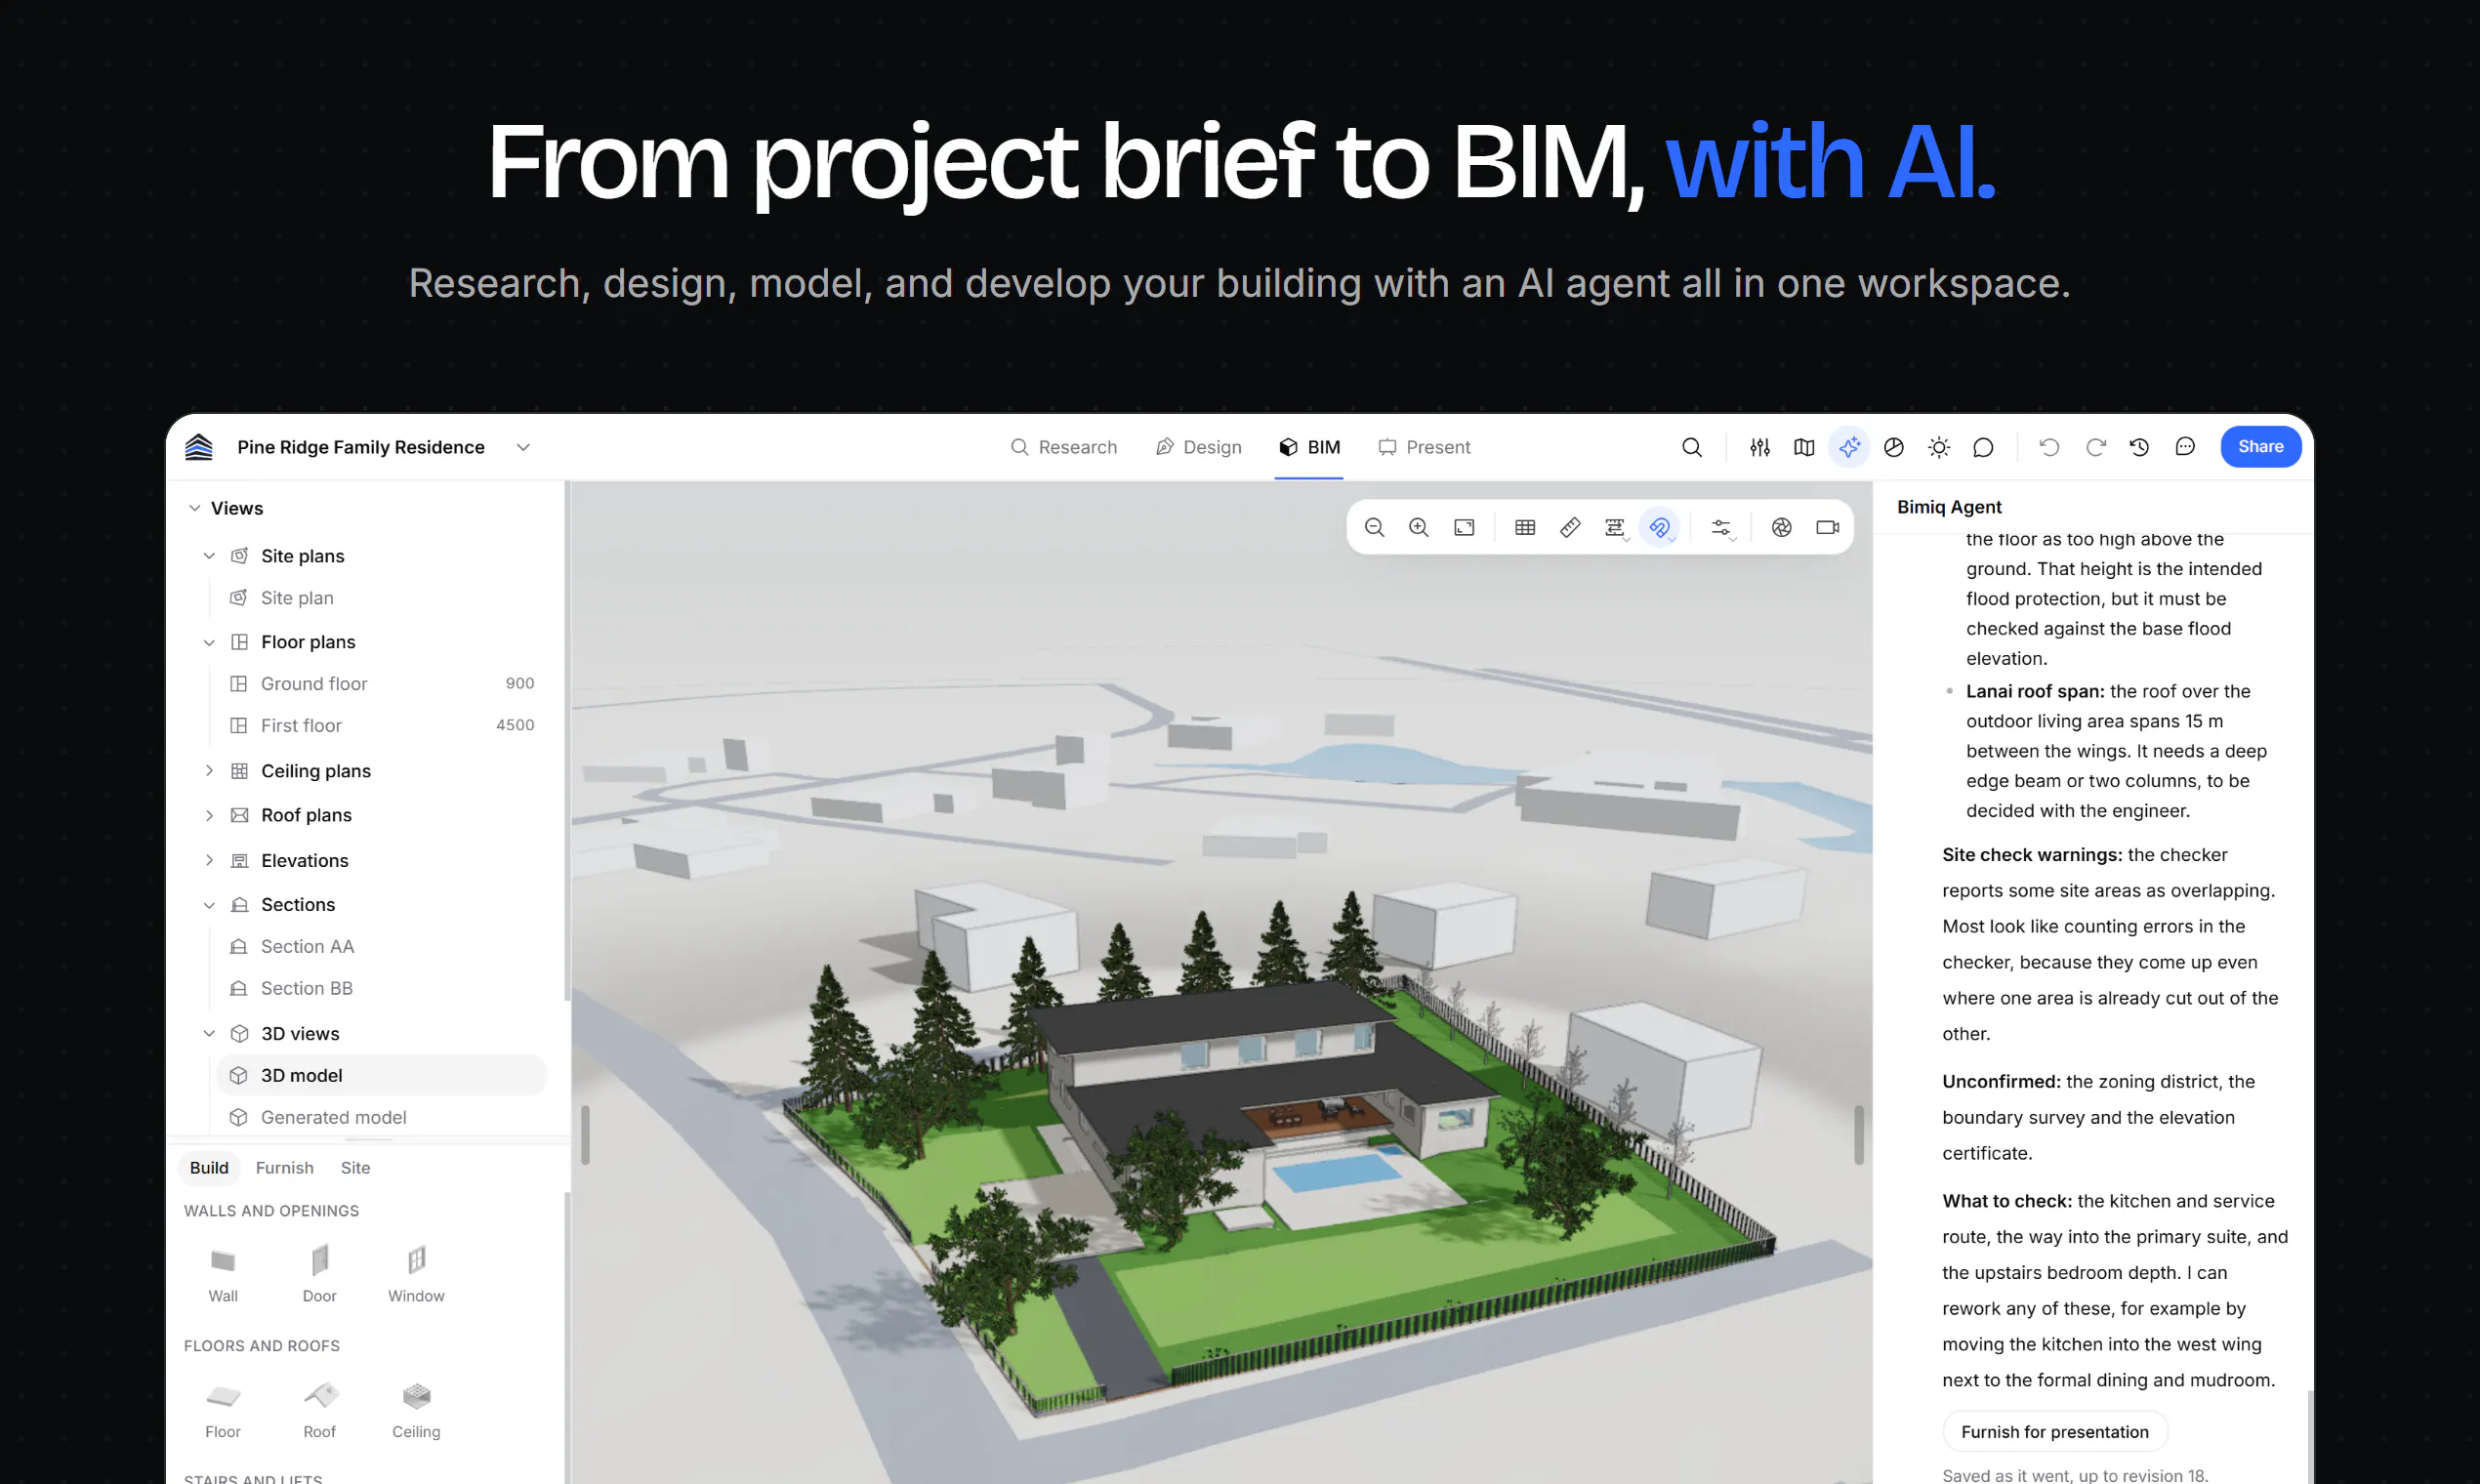The height and width of the screenshot is (1484, 2480).
Task: Switch to the Research tab
Action: click(1063, 447)
